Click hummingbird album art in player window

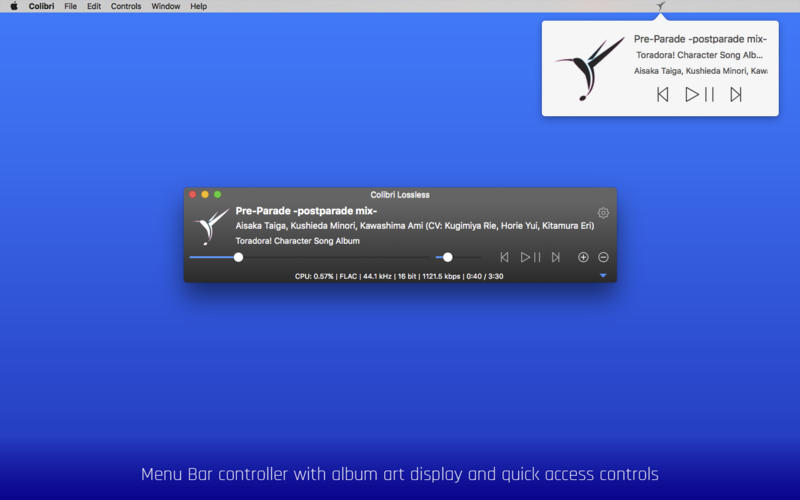point(211,226)
